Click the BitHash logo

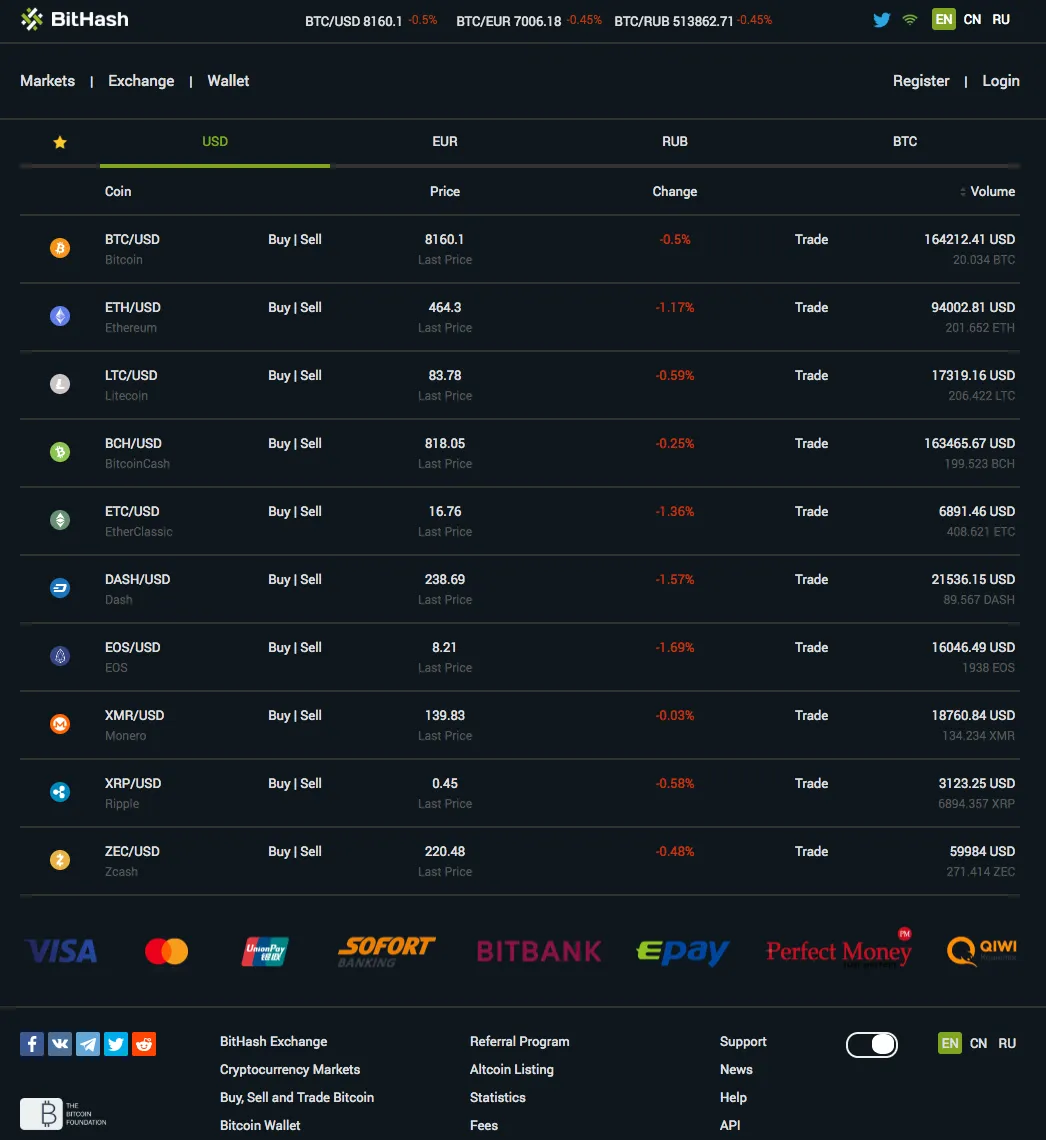coord(74,20)
